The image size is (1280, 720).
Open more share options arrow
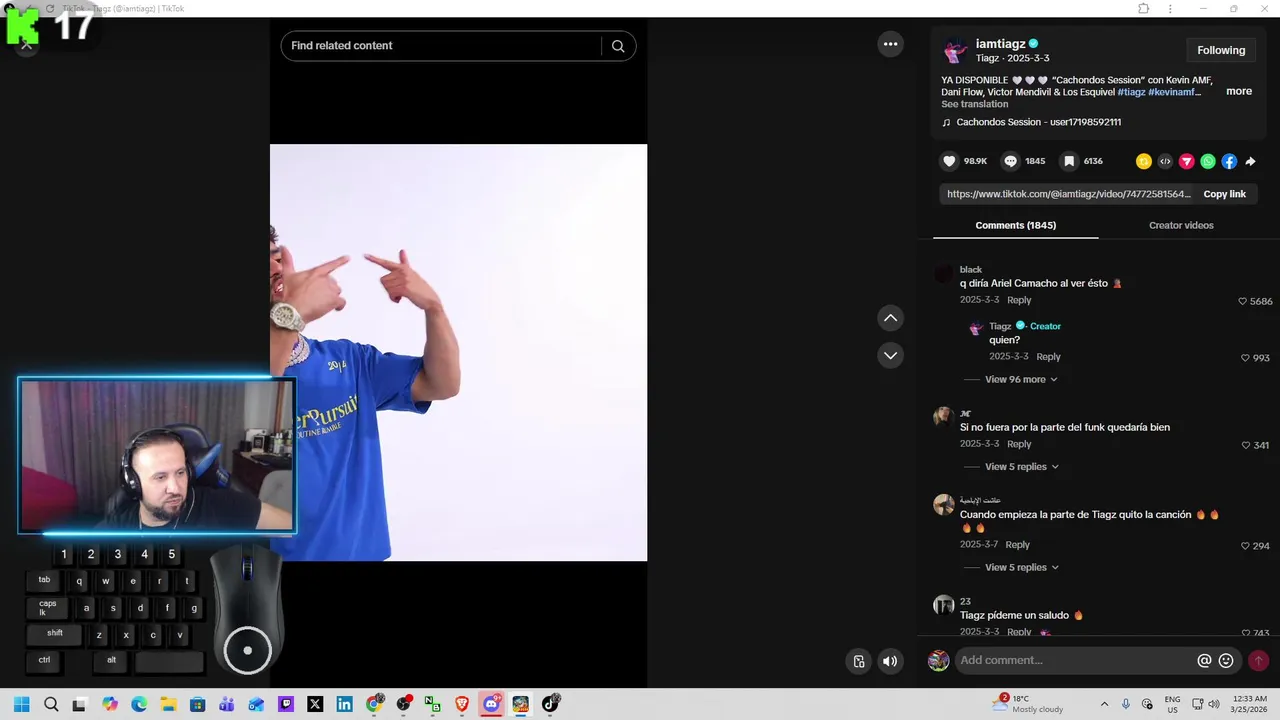(1250, 161)
